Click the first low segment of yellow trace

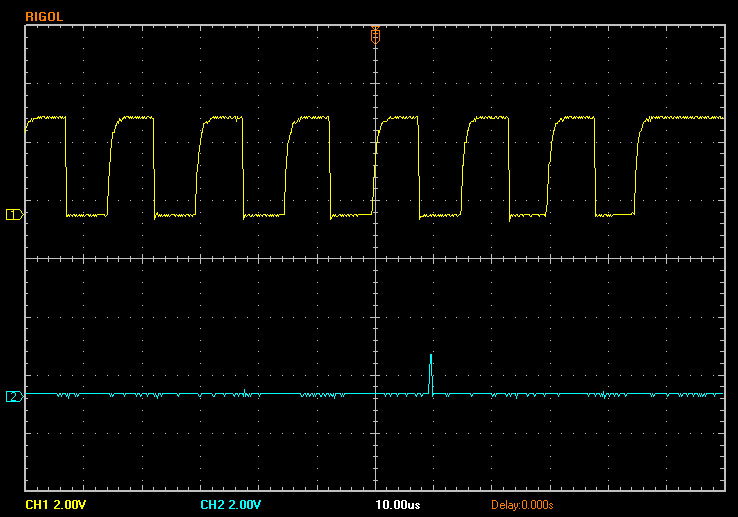coord(87,215)
